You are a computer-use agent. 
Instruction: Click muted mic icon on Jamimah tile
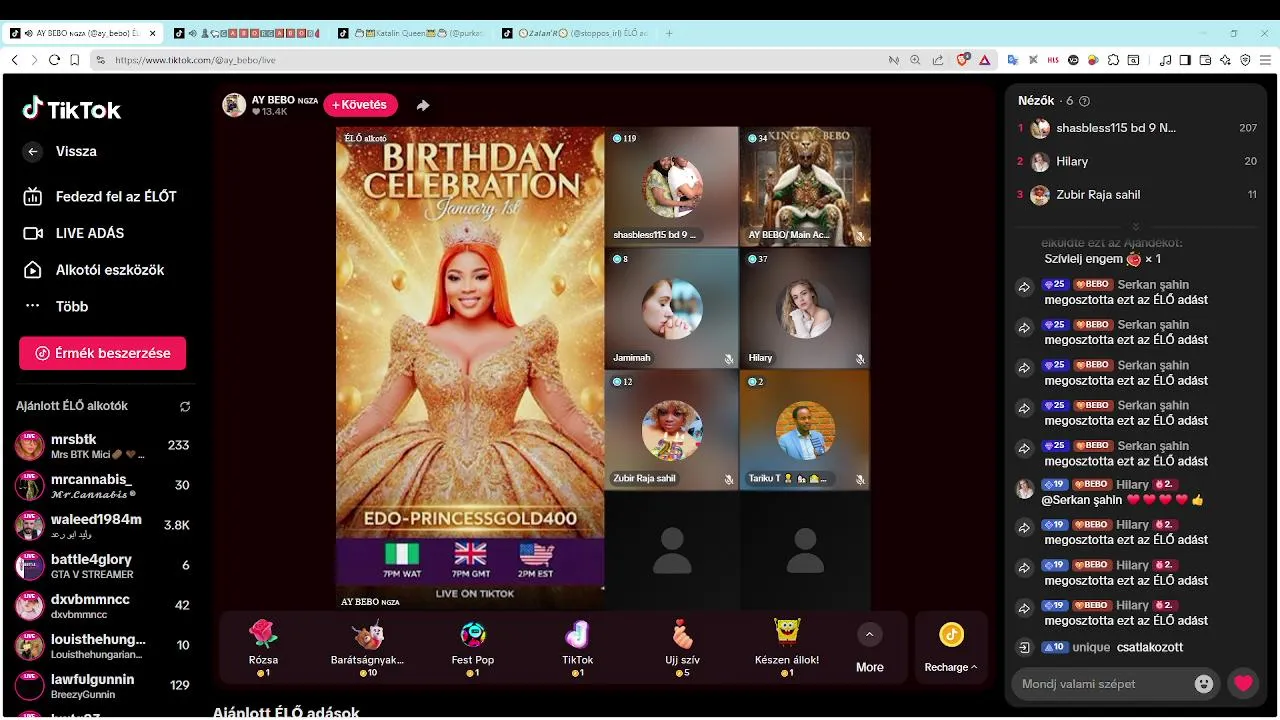tap(729, 359)
